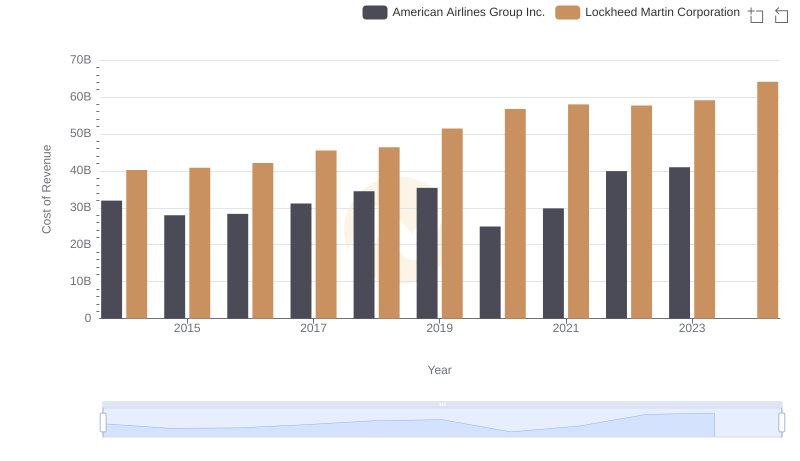
Task: Click the 2015 x-axis label
Action: (187, 328)
